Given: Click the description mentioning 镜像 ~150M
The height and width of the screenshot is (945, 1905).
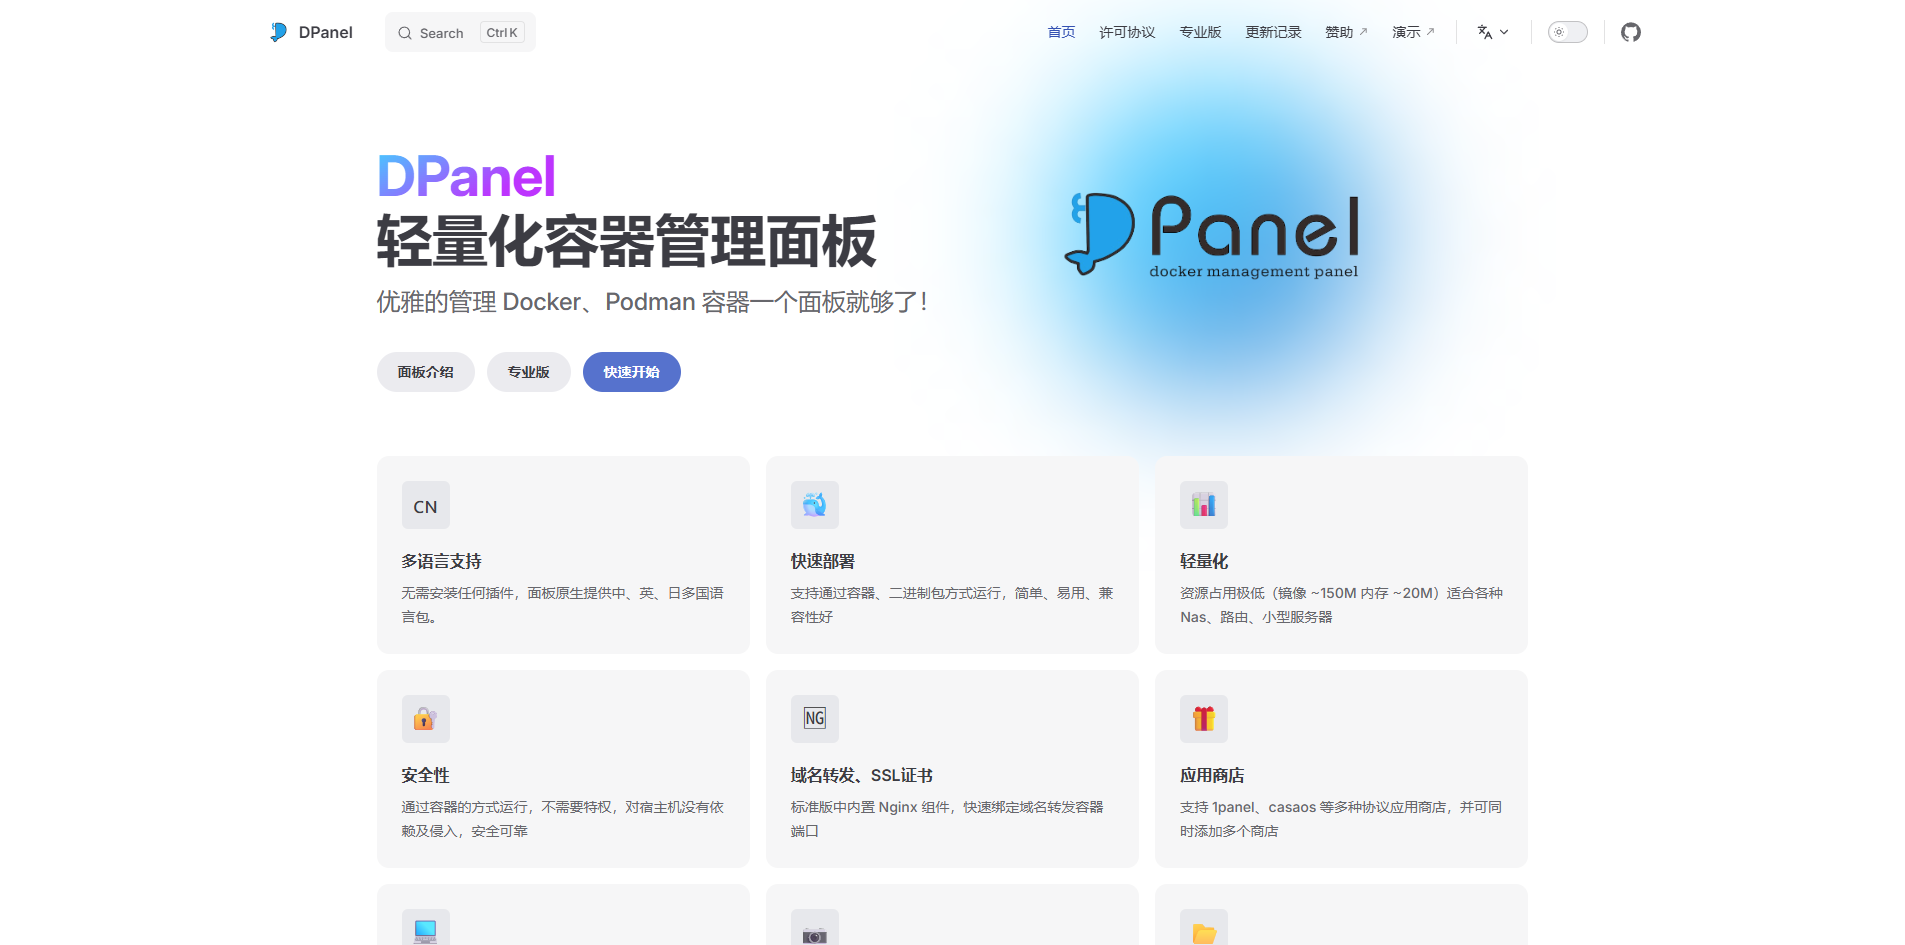Looking at the screenshot, I should pos(1341,605).
